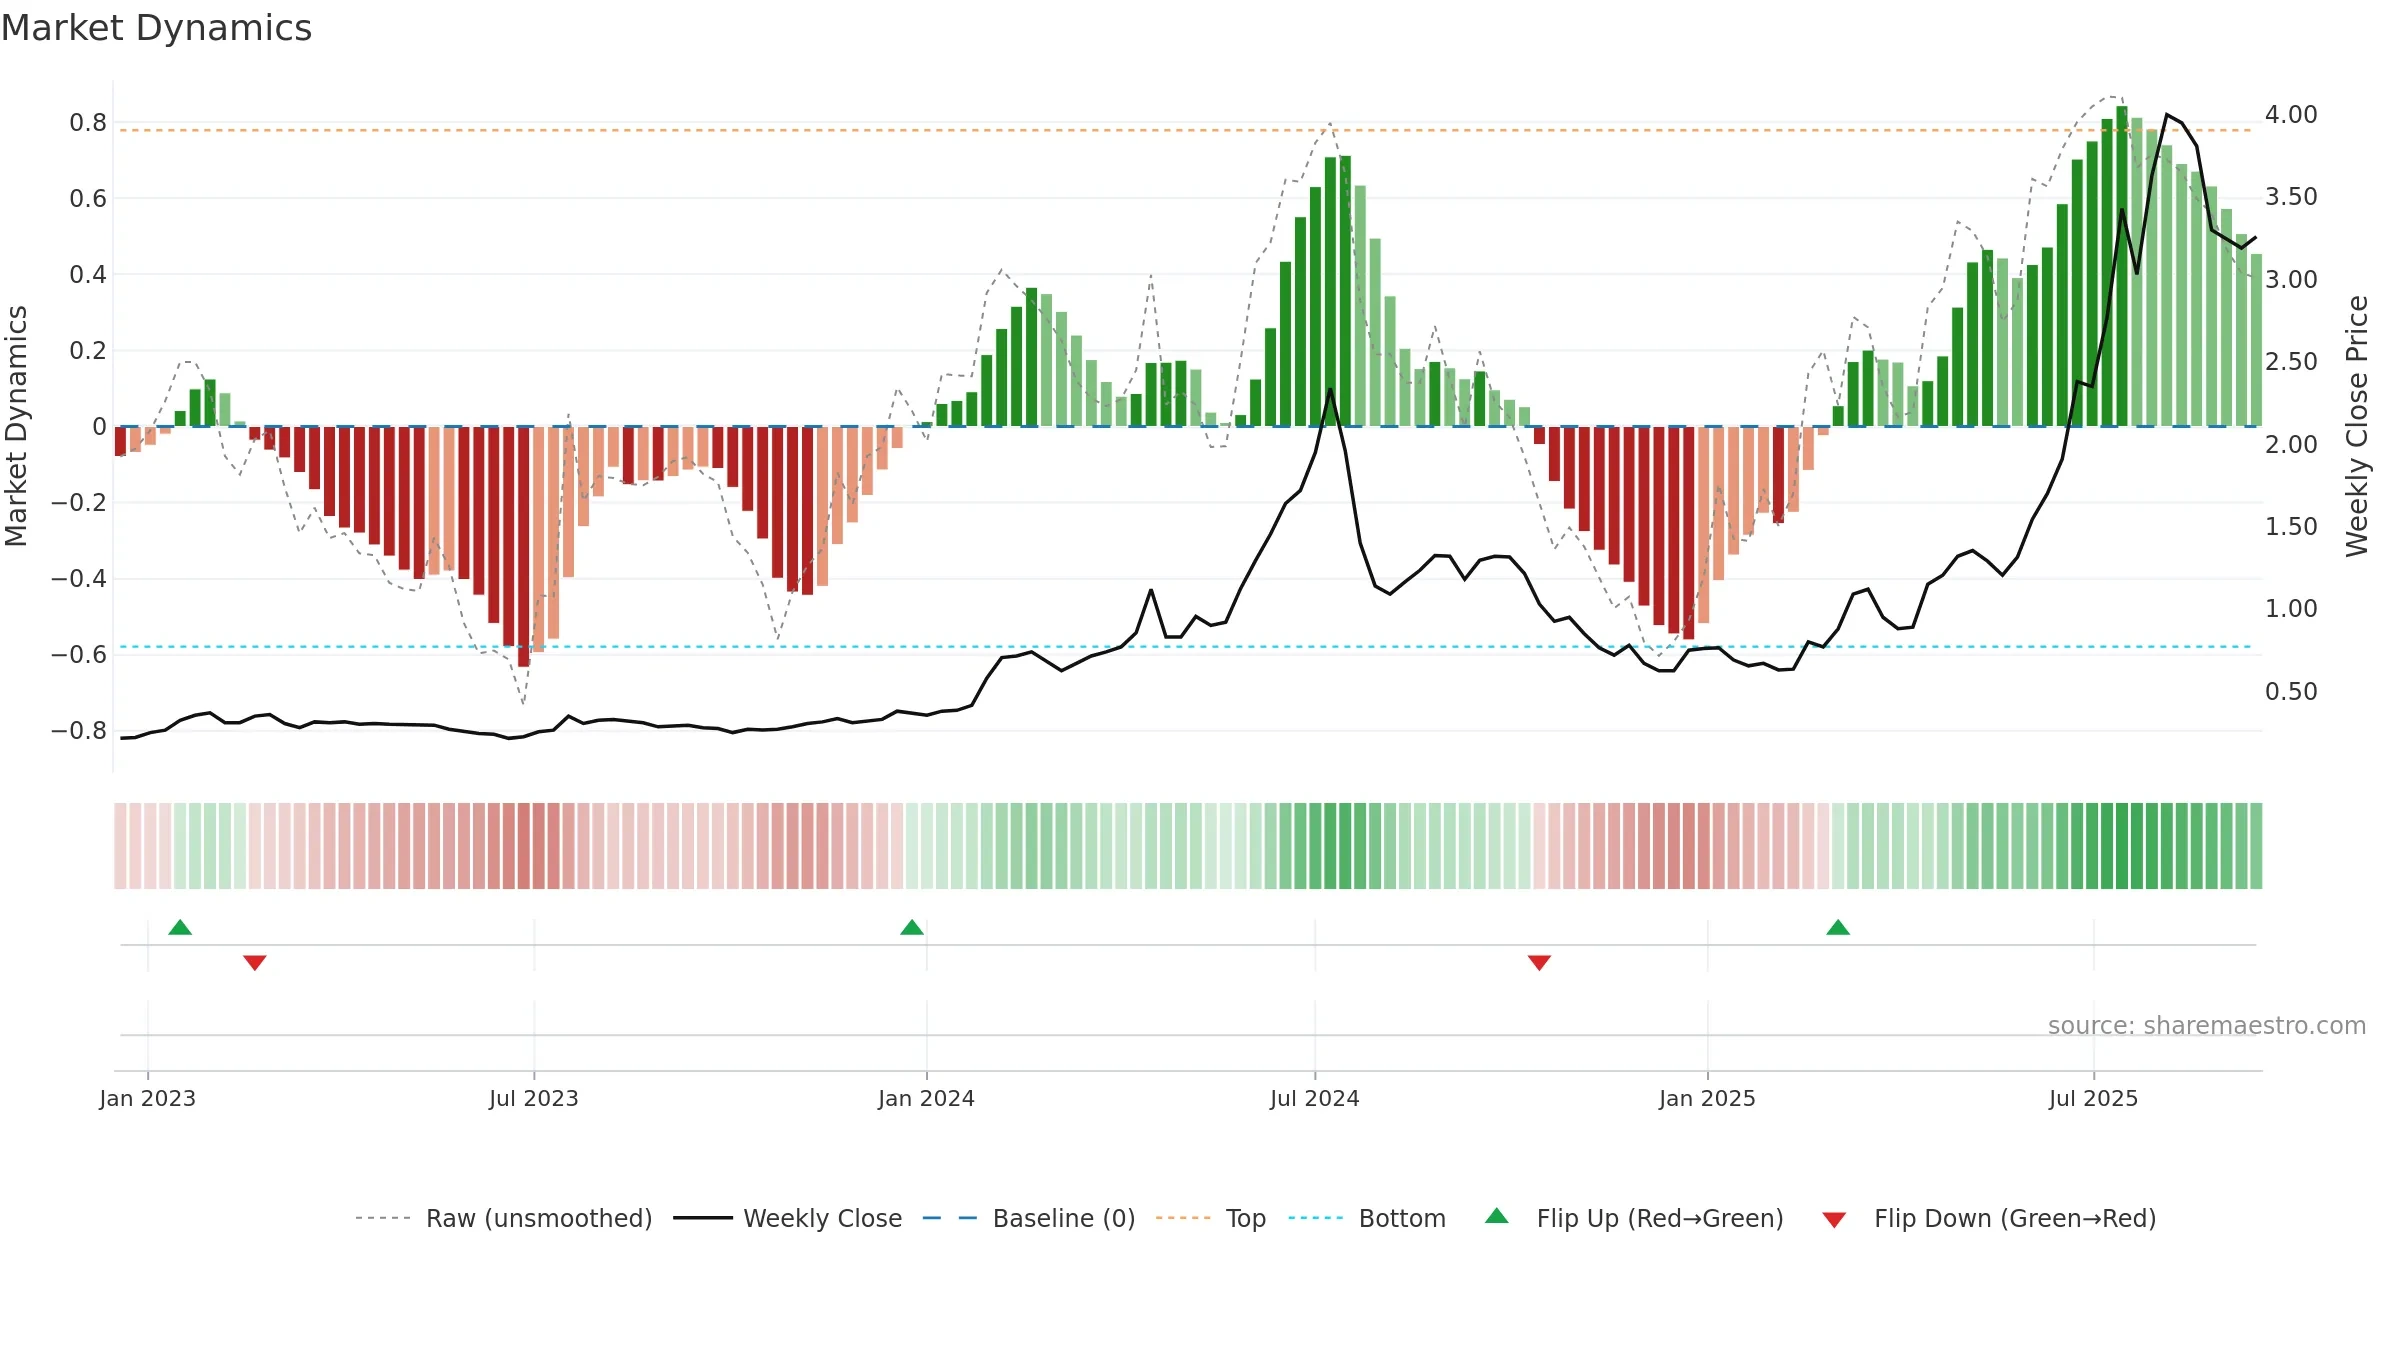Toggle Flip Up (Red→Green) legend item

point(1634,1218)
